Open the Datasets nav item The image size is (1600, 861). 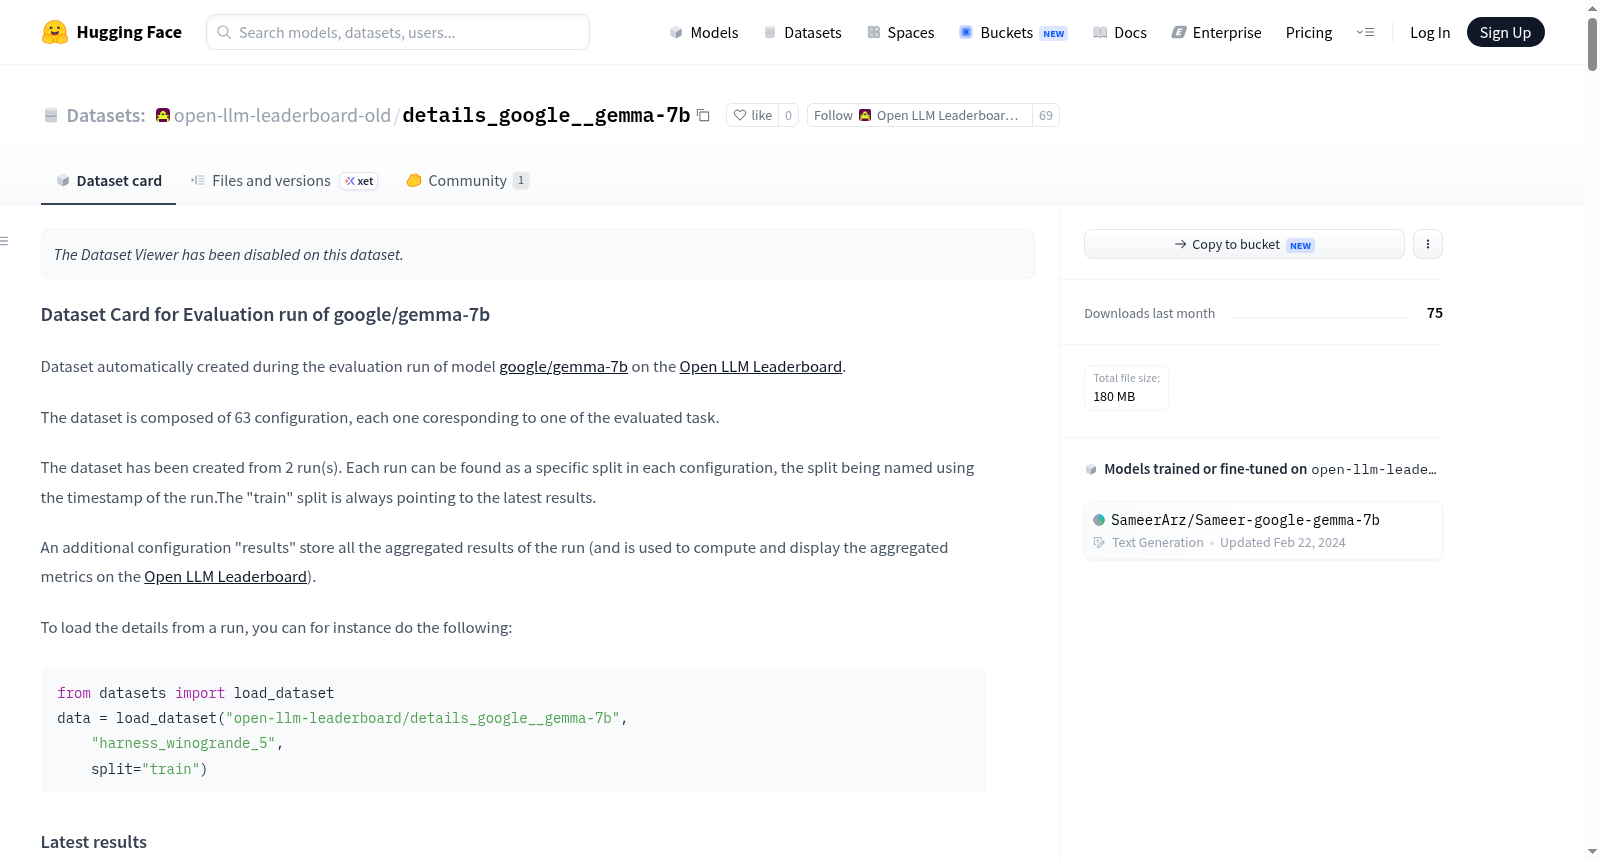pyautogui.click(x=802, y=32)
